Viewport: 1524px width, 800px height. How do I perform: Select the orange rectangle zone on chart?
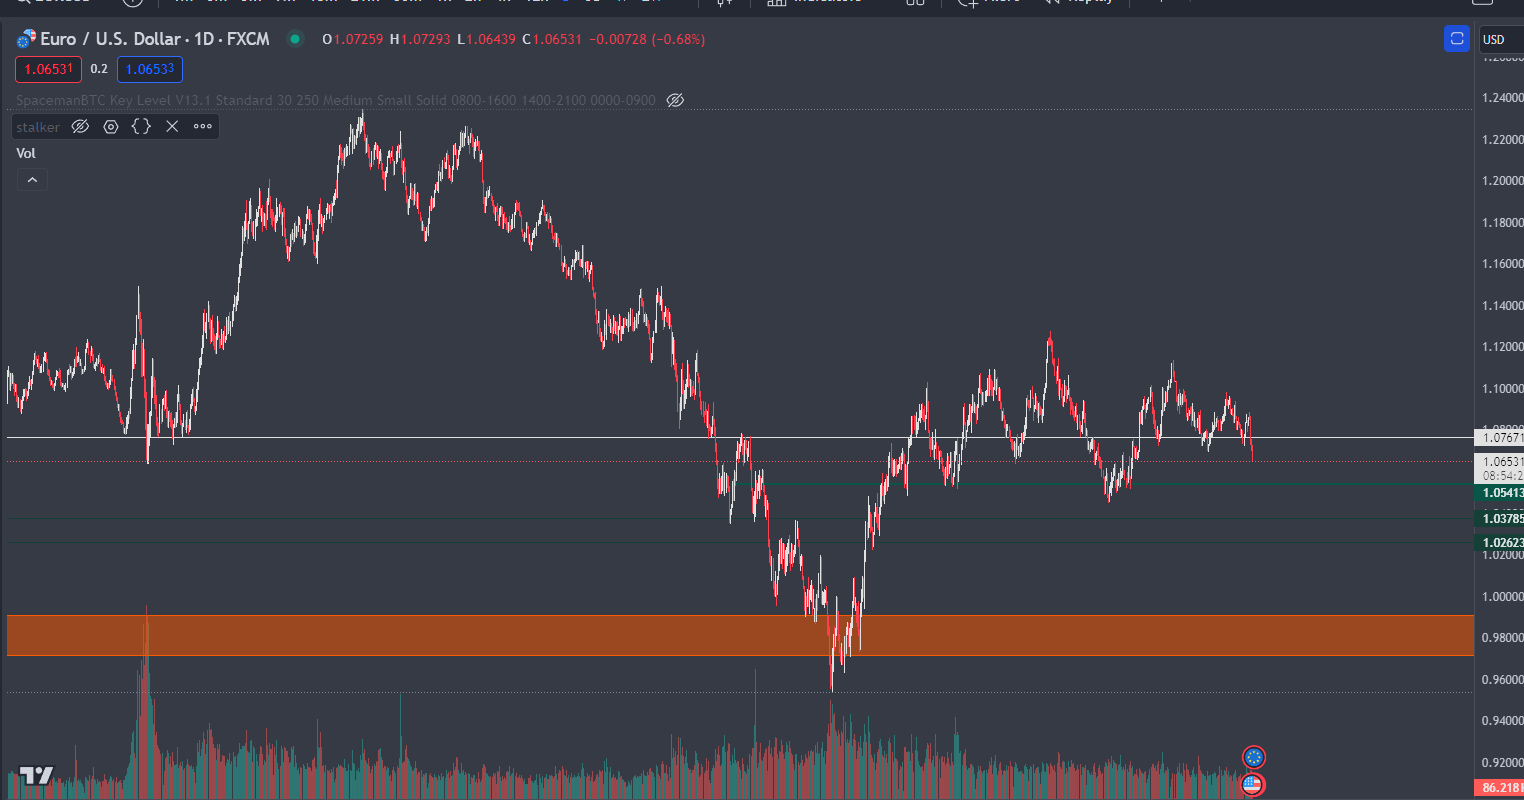[x=740, y=635]
